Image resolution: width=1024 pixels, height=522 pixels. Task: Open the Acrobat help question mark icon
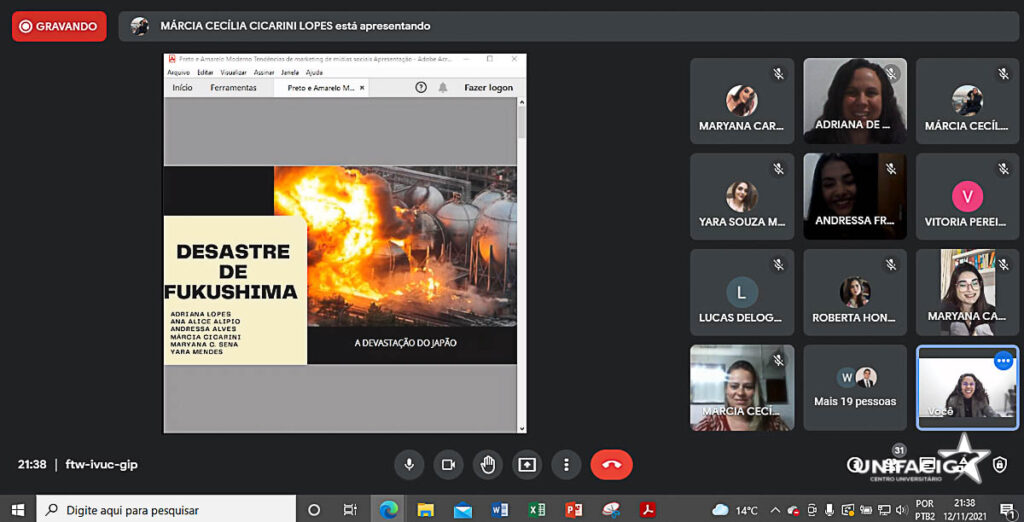[x=421, y=88]
